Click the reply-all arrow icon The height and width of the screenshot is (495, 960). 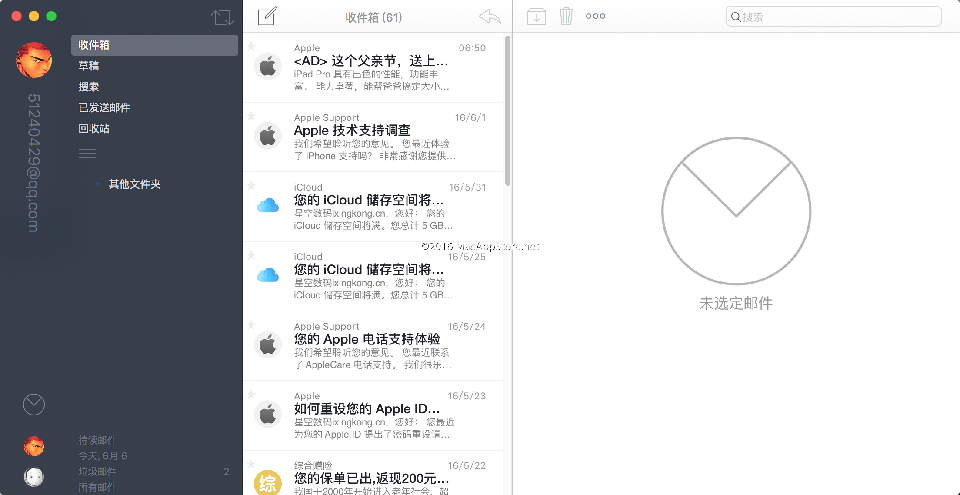490,16
